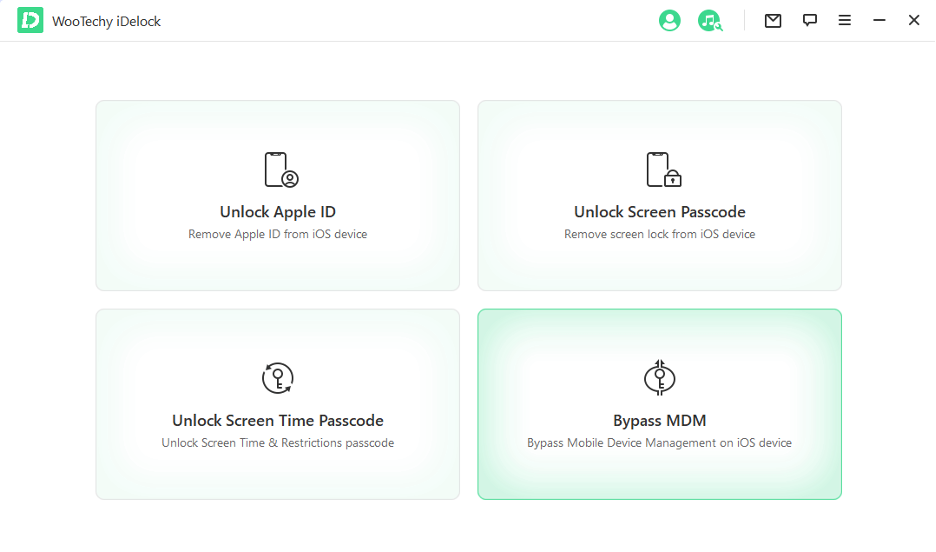This screenshot has height=552, width=936.
Task: Open the feedback chat bubble icon
Action: tap(810, 20)
